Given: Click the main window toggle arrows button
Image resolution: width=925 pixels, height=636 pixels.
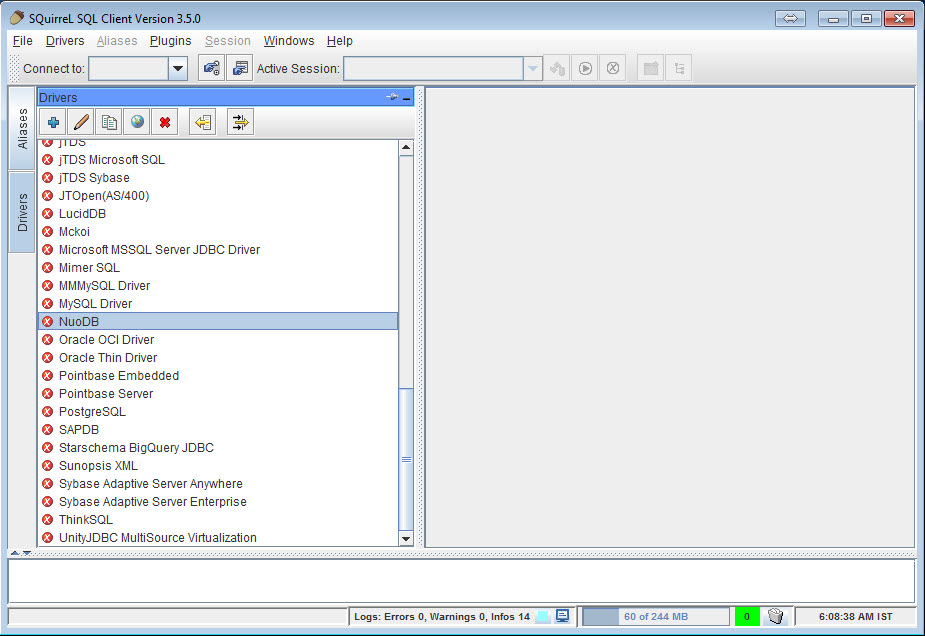Looking at the screenshot, I should click(x=790, y=18).
